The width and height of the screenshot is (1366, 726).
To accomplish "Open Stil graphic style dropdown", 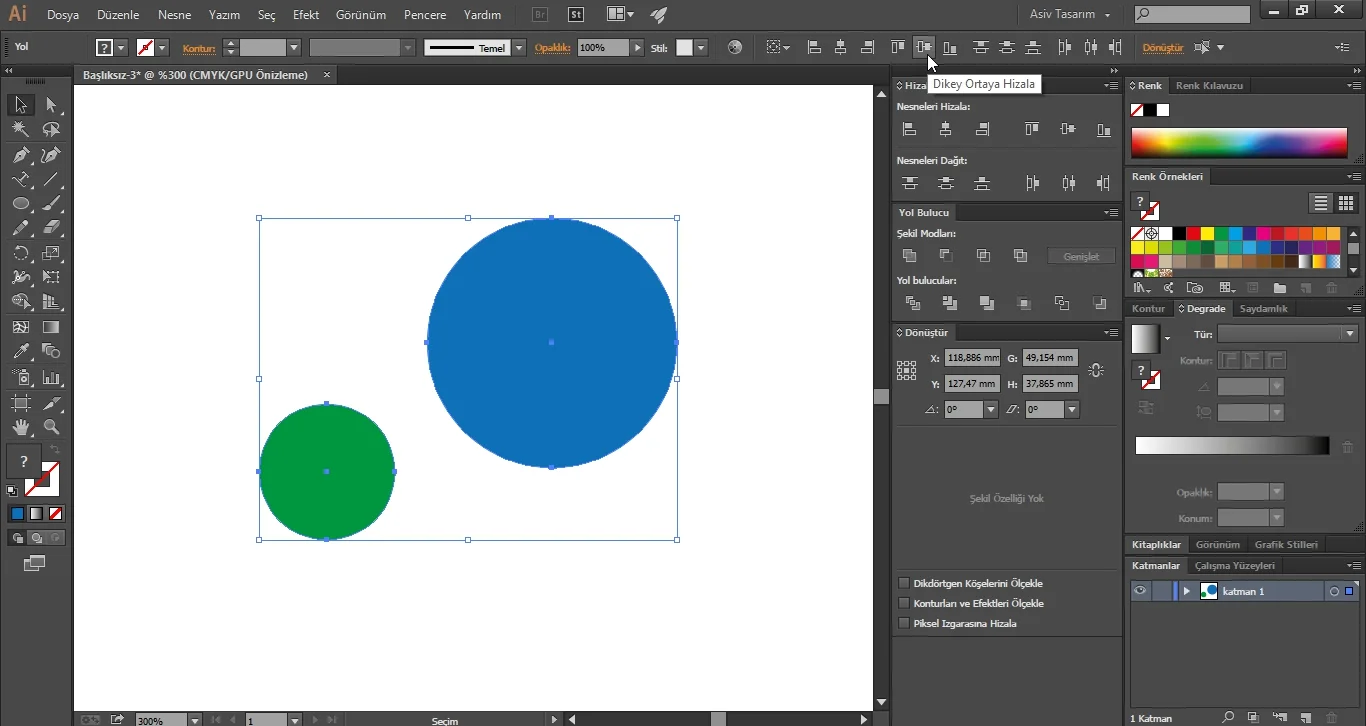I will [701, 47].
